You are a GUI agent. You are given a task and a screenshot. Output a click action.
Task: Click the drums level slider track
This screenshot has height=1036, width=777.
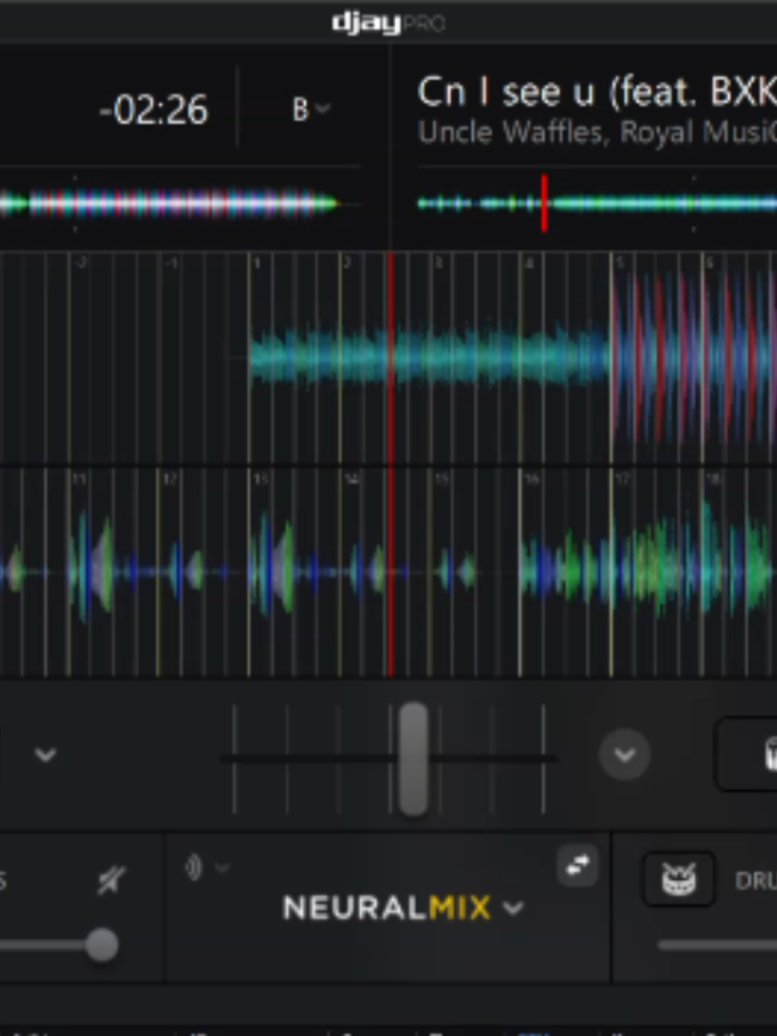(x=718, y=945)
